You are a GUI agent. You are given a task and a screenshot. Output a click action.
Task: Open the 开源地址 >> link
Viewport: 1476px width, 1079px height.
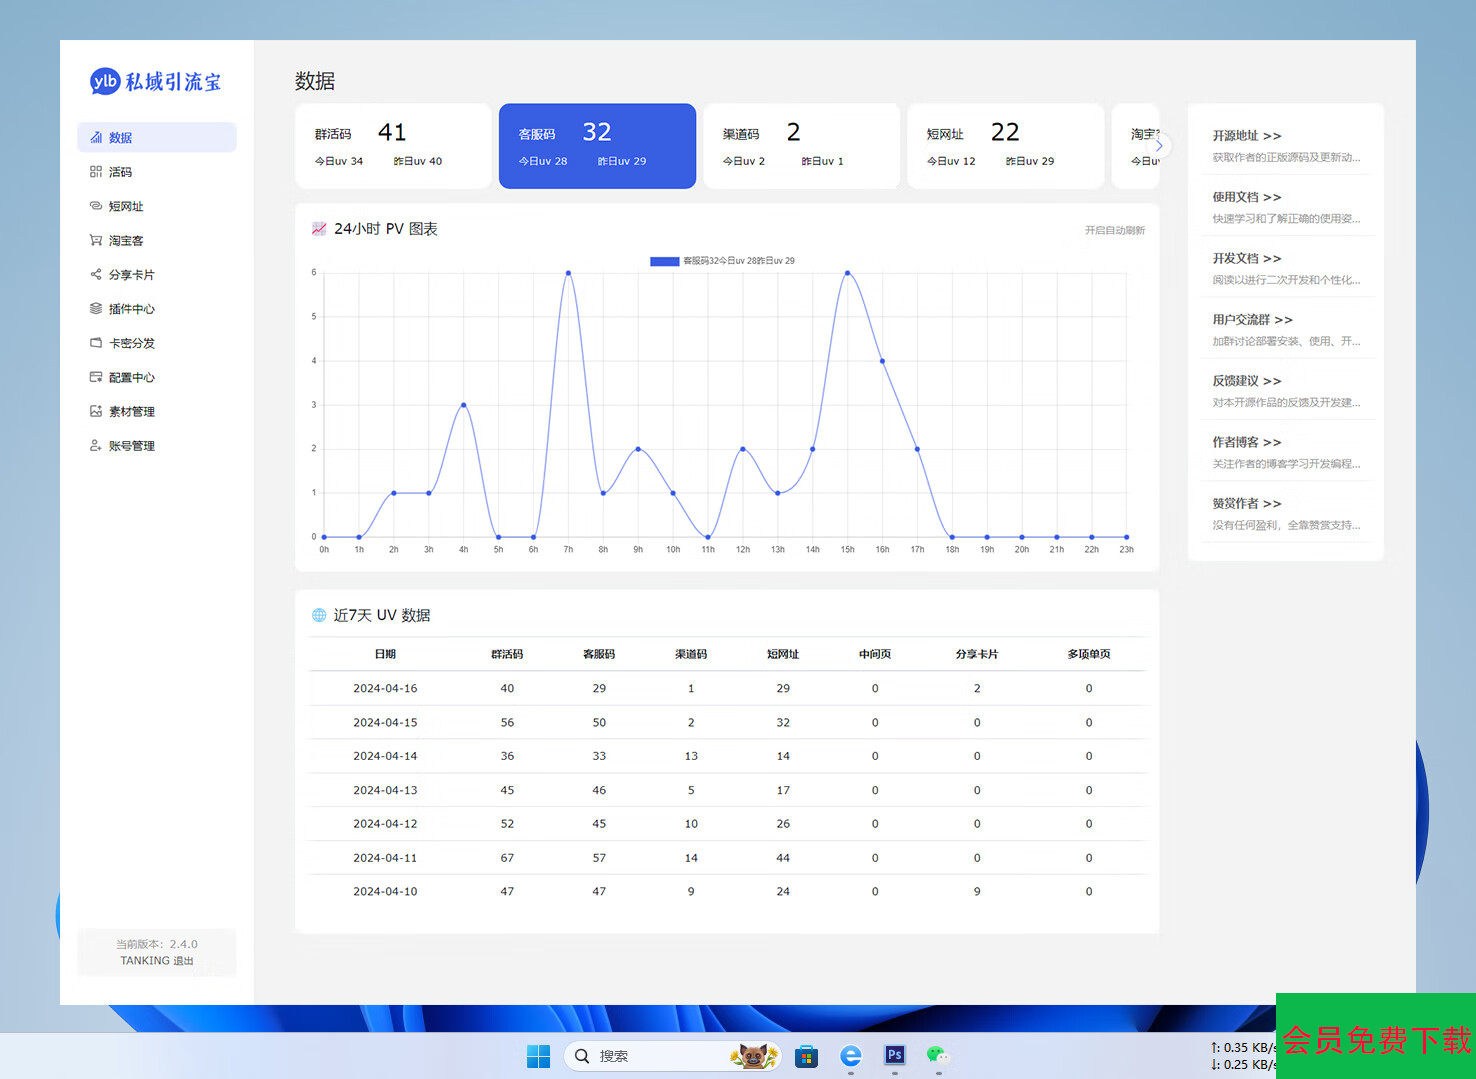click(x=1246, y=136)
